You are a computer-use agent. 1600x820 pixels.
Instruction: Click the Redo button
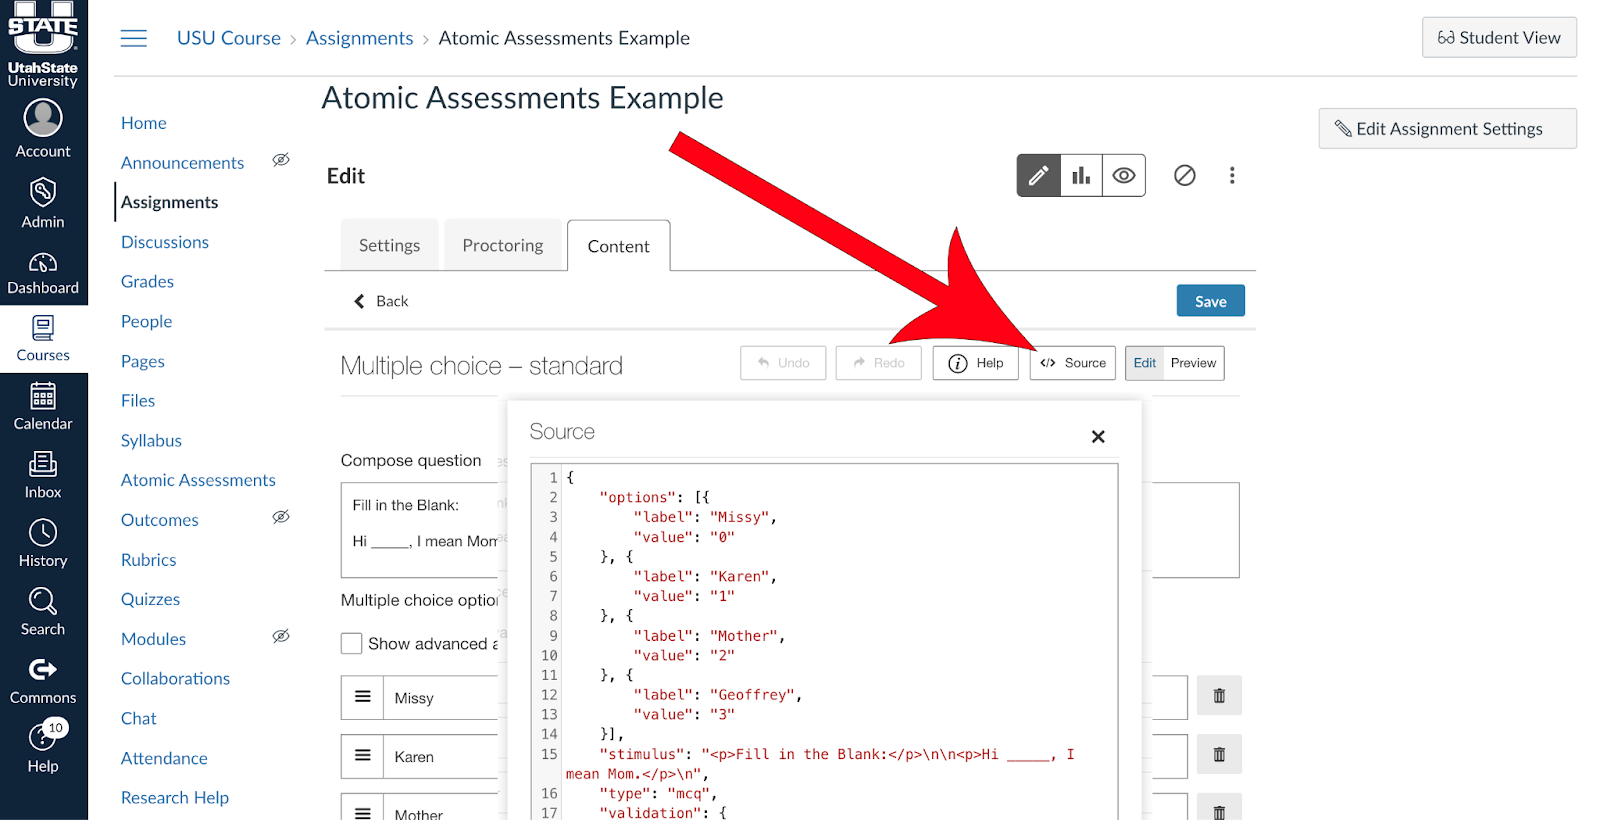(x=878, y=363)
